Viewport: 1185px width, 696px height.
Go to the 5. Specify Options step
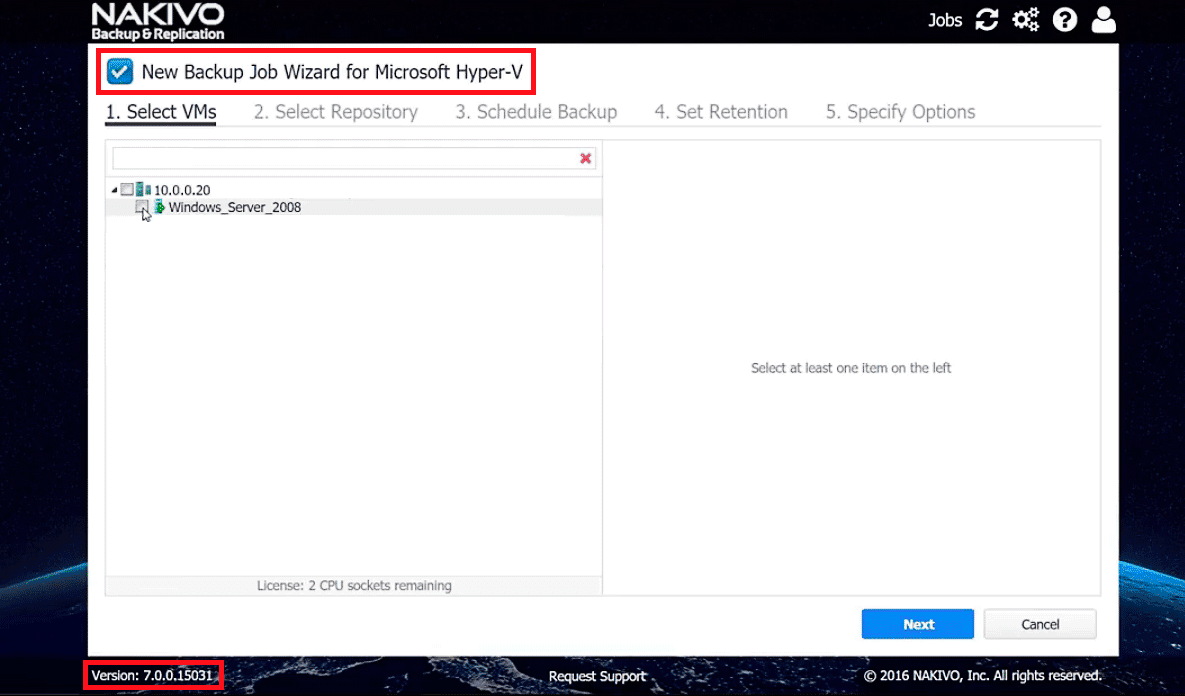tap(900, 112)
